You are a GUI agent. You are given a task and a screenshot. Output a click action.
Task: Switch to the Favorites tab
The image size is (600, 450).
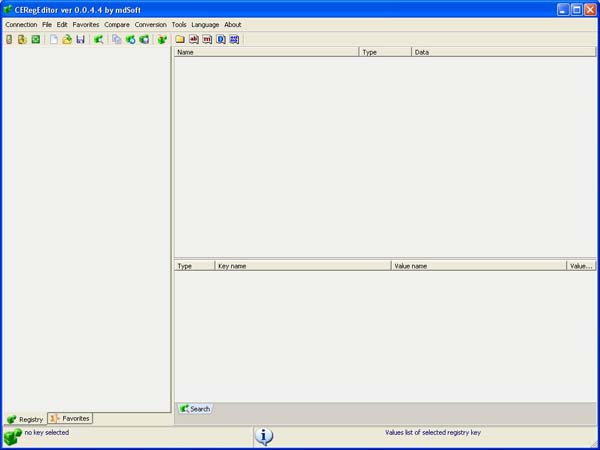tap(70, 418)
